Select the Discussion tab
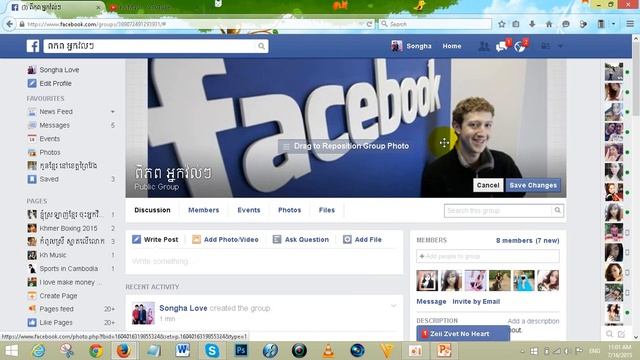The width and height of the screenshot is (640, 360). 152,210
